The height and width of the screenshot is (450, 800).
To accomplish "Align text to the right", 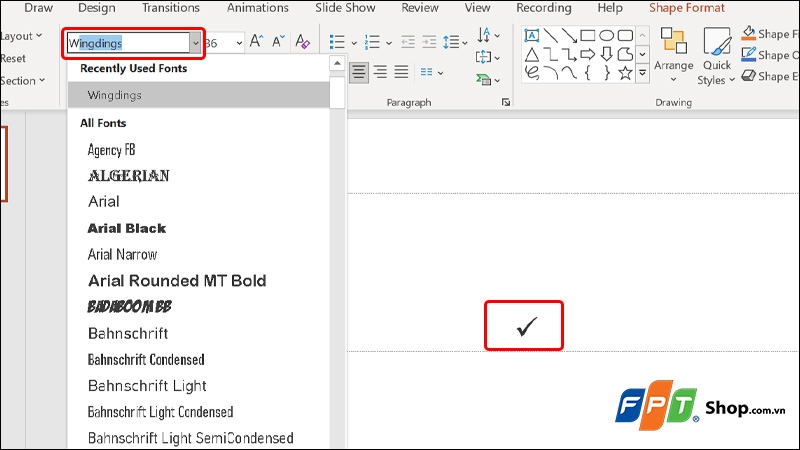I will pyautogui.click(x=380, y=72).
